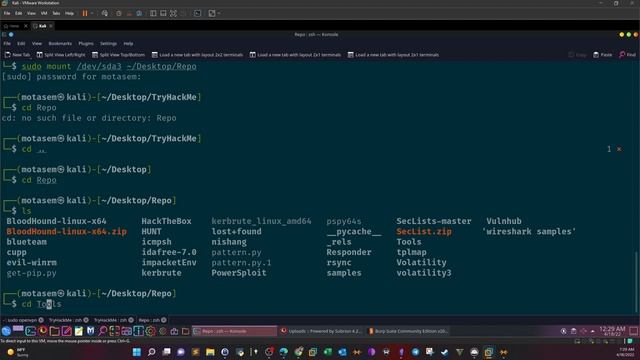This screenshot has height=360, width=640.
Task: Click the Find button in Konsole toolbar
Action: pos(628,55)
